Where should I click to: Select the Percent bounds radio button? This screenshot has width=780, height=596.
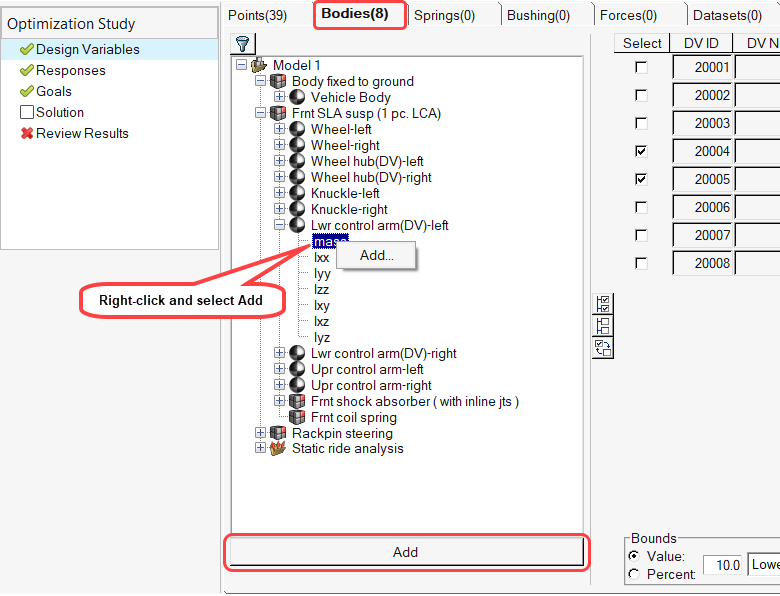coord(633,574)
